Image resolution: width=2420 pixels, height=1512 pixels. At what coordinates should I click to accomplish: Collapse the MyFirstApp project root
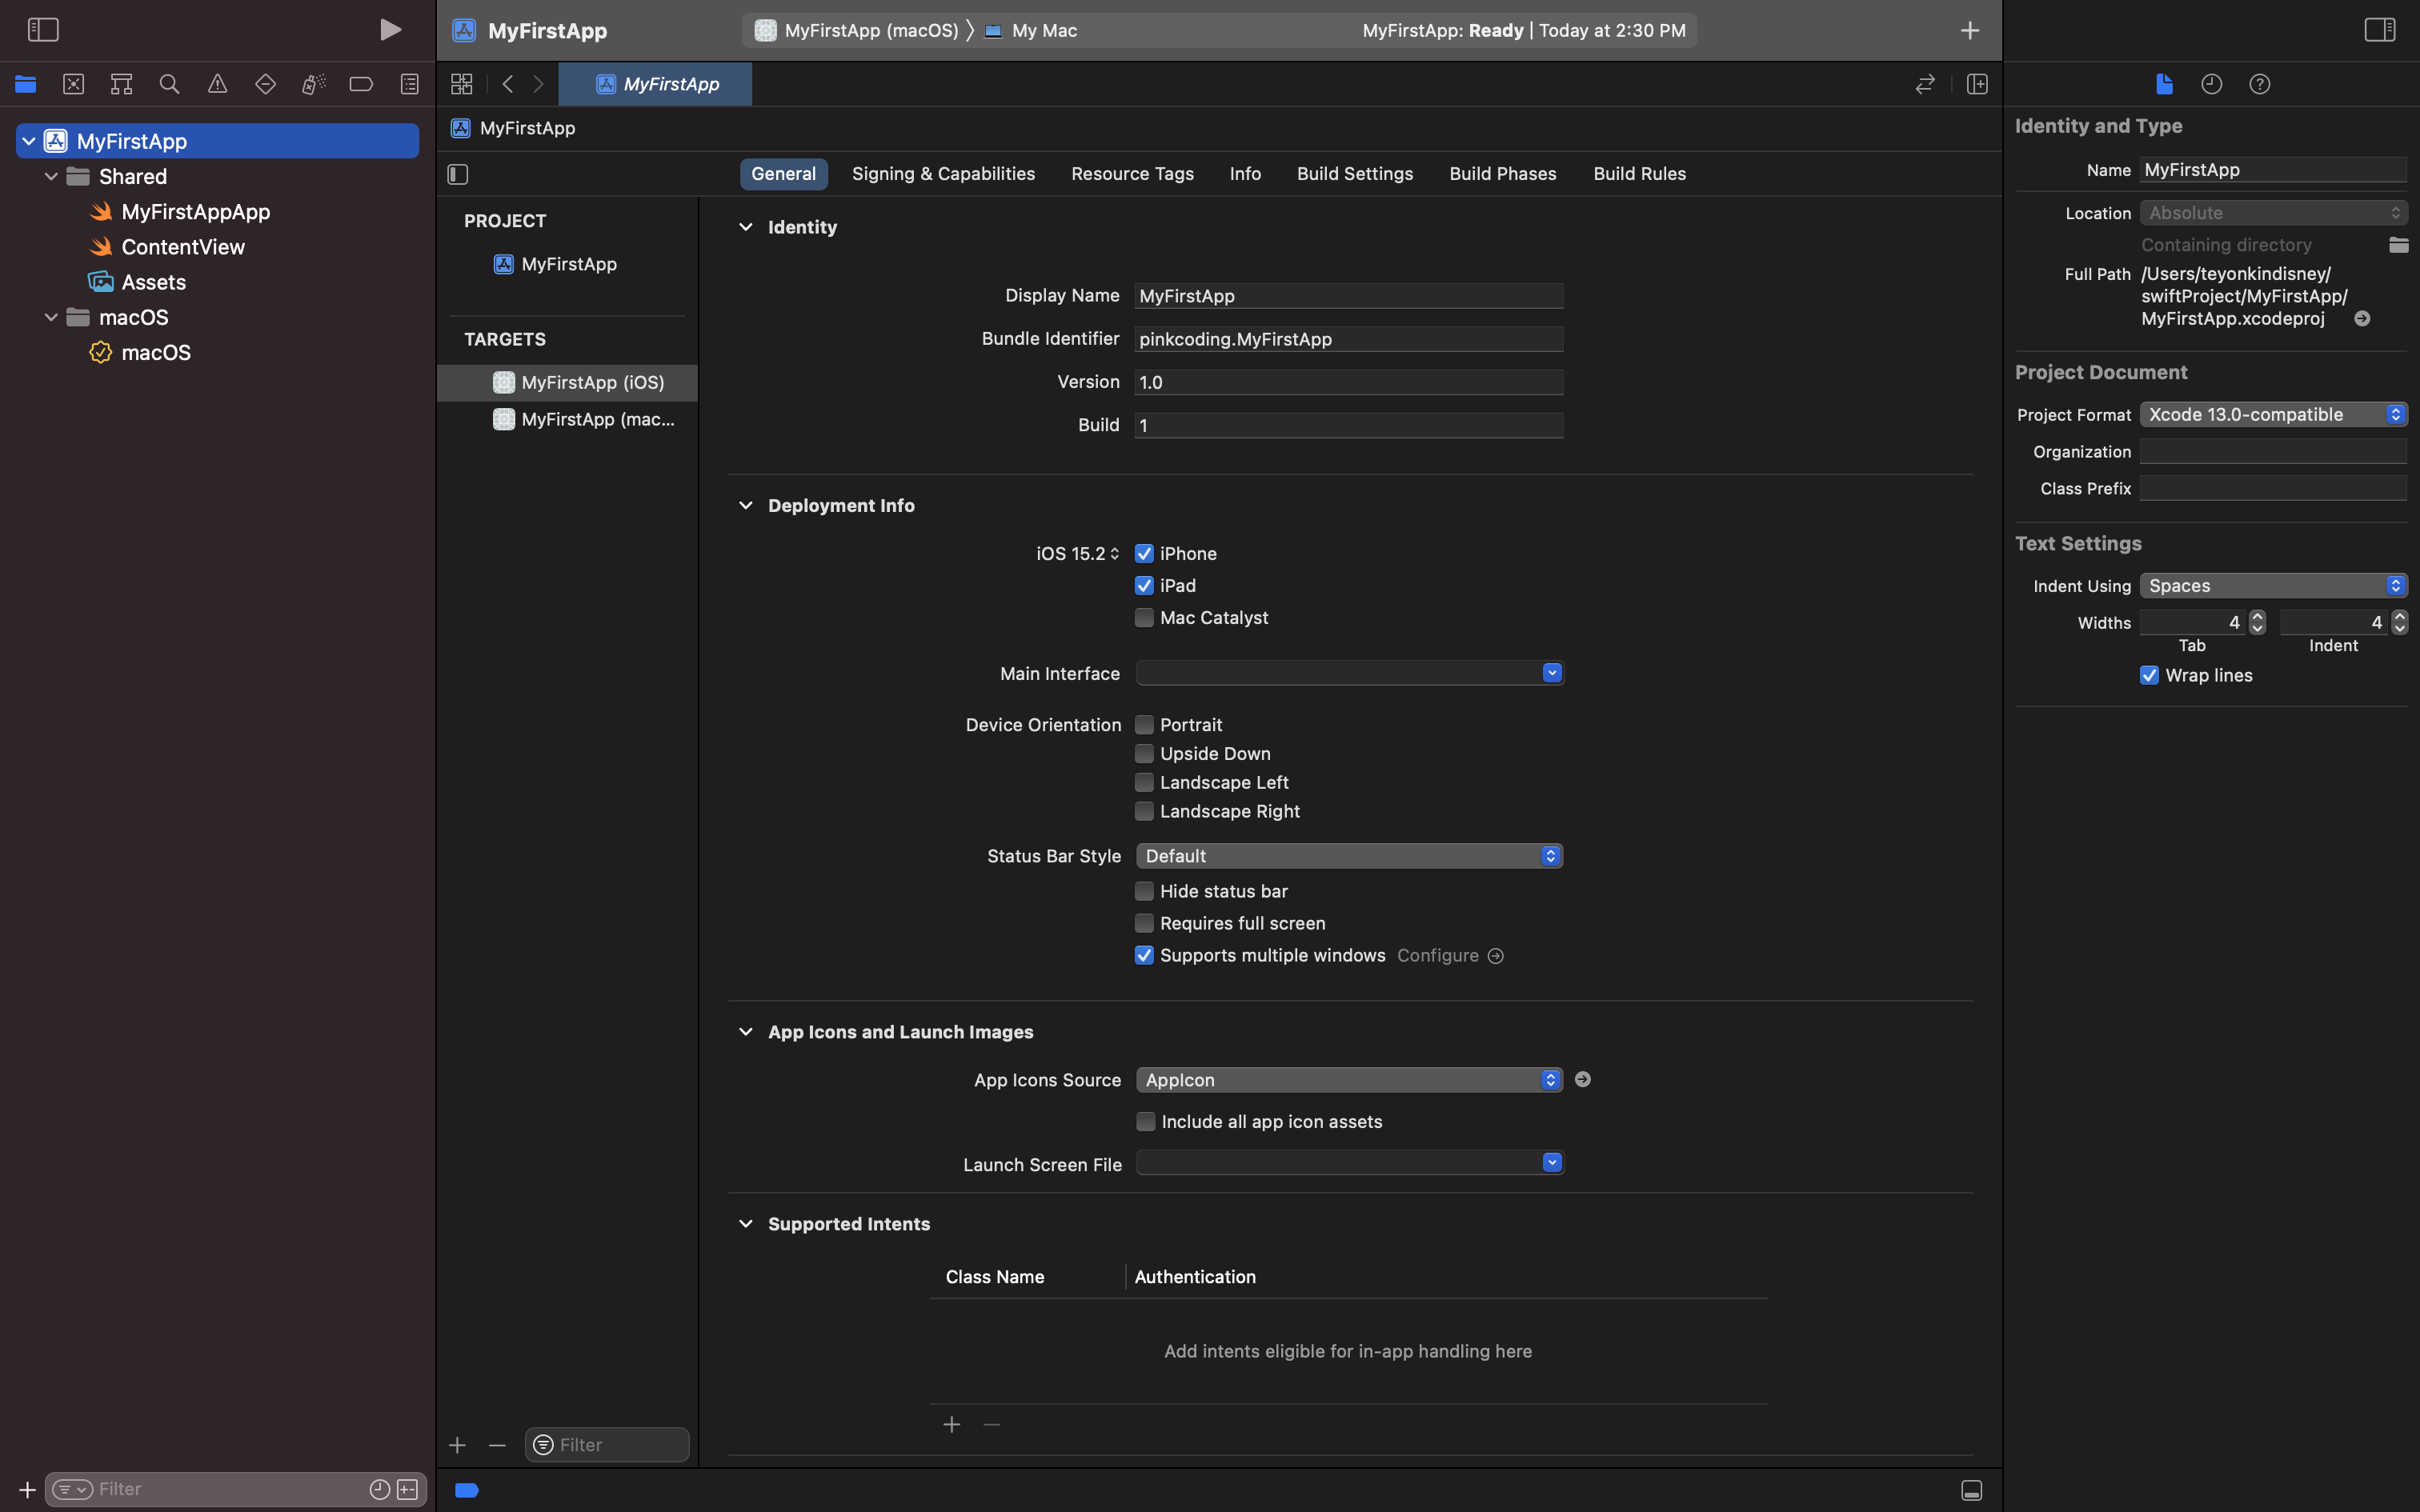click(x=29, y=141)
